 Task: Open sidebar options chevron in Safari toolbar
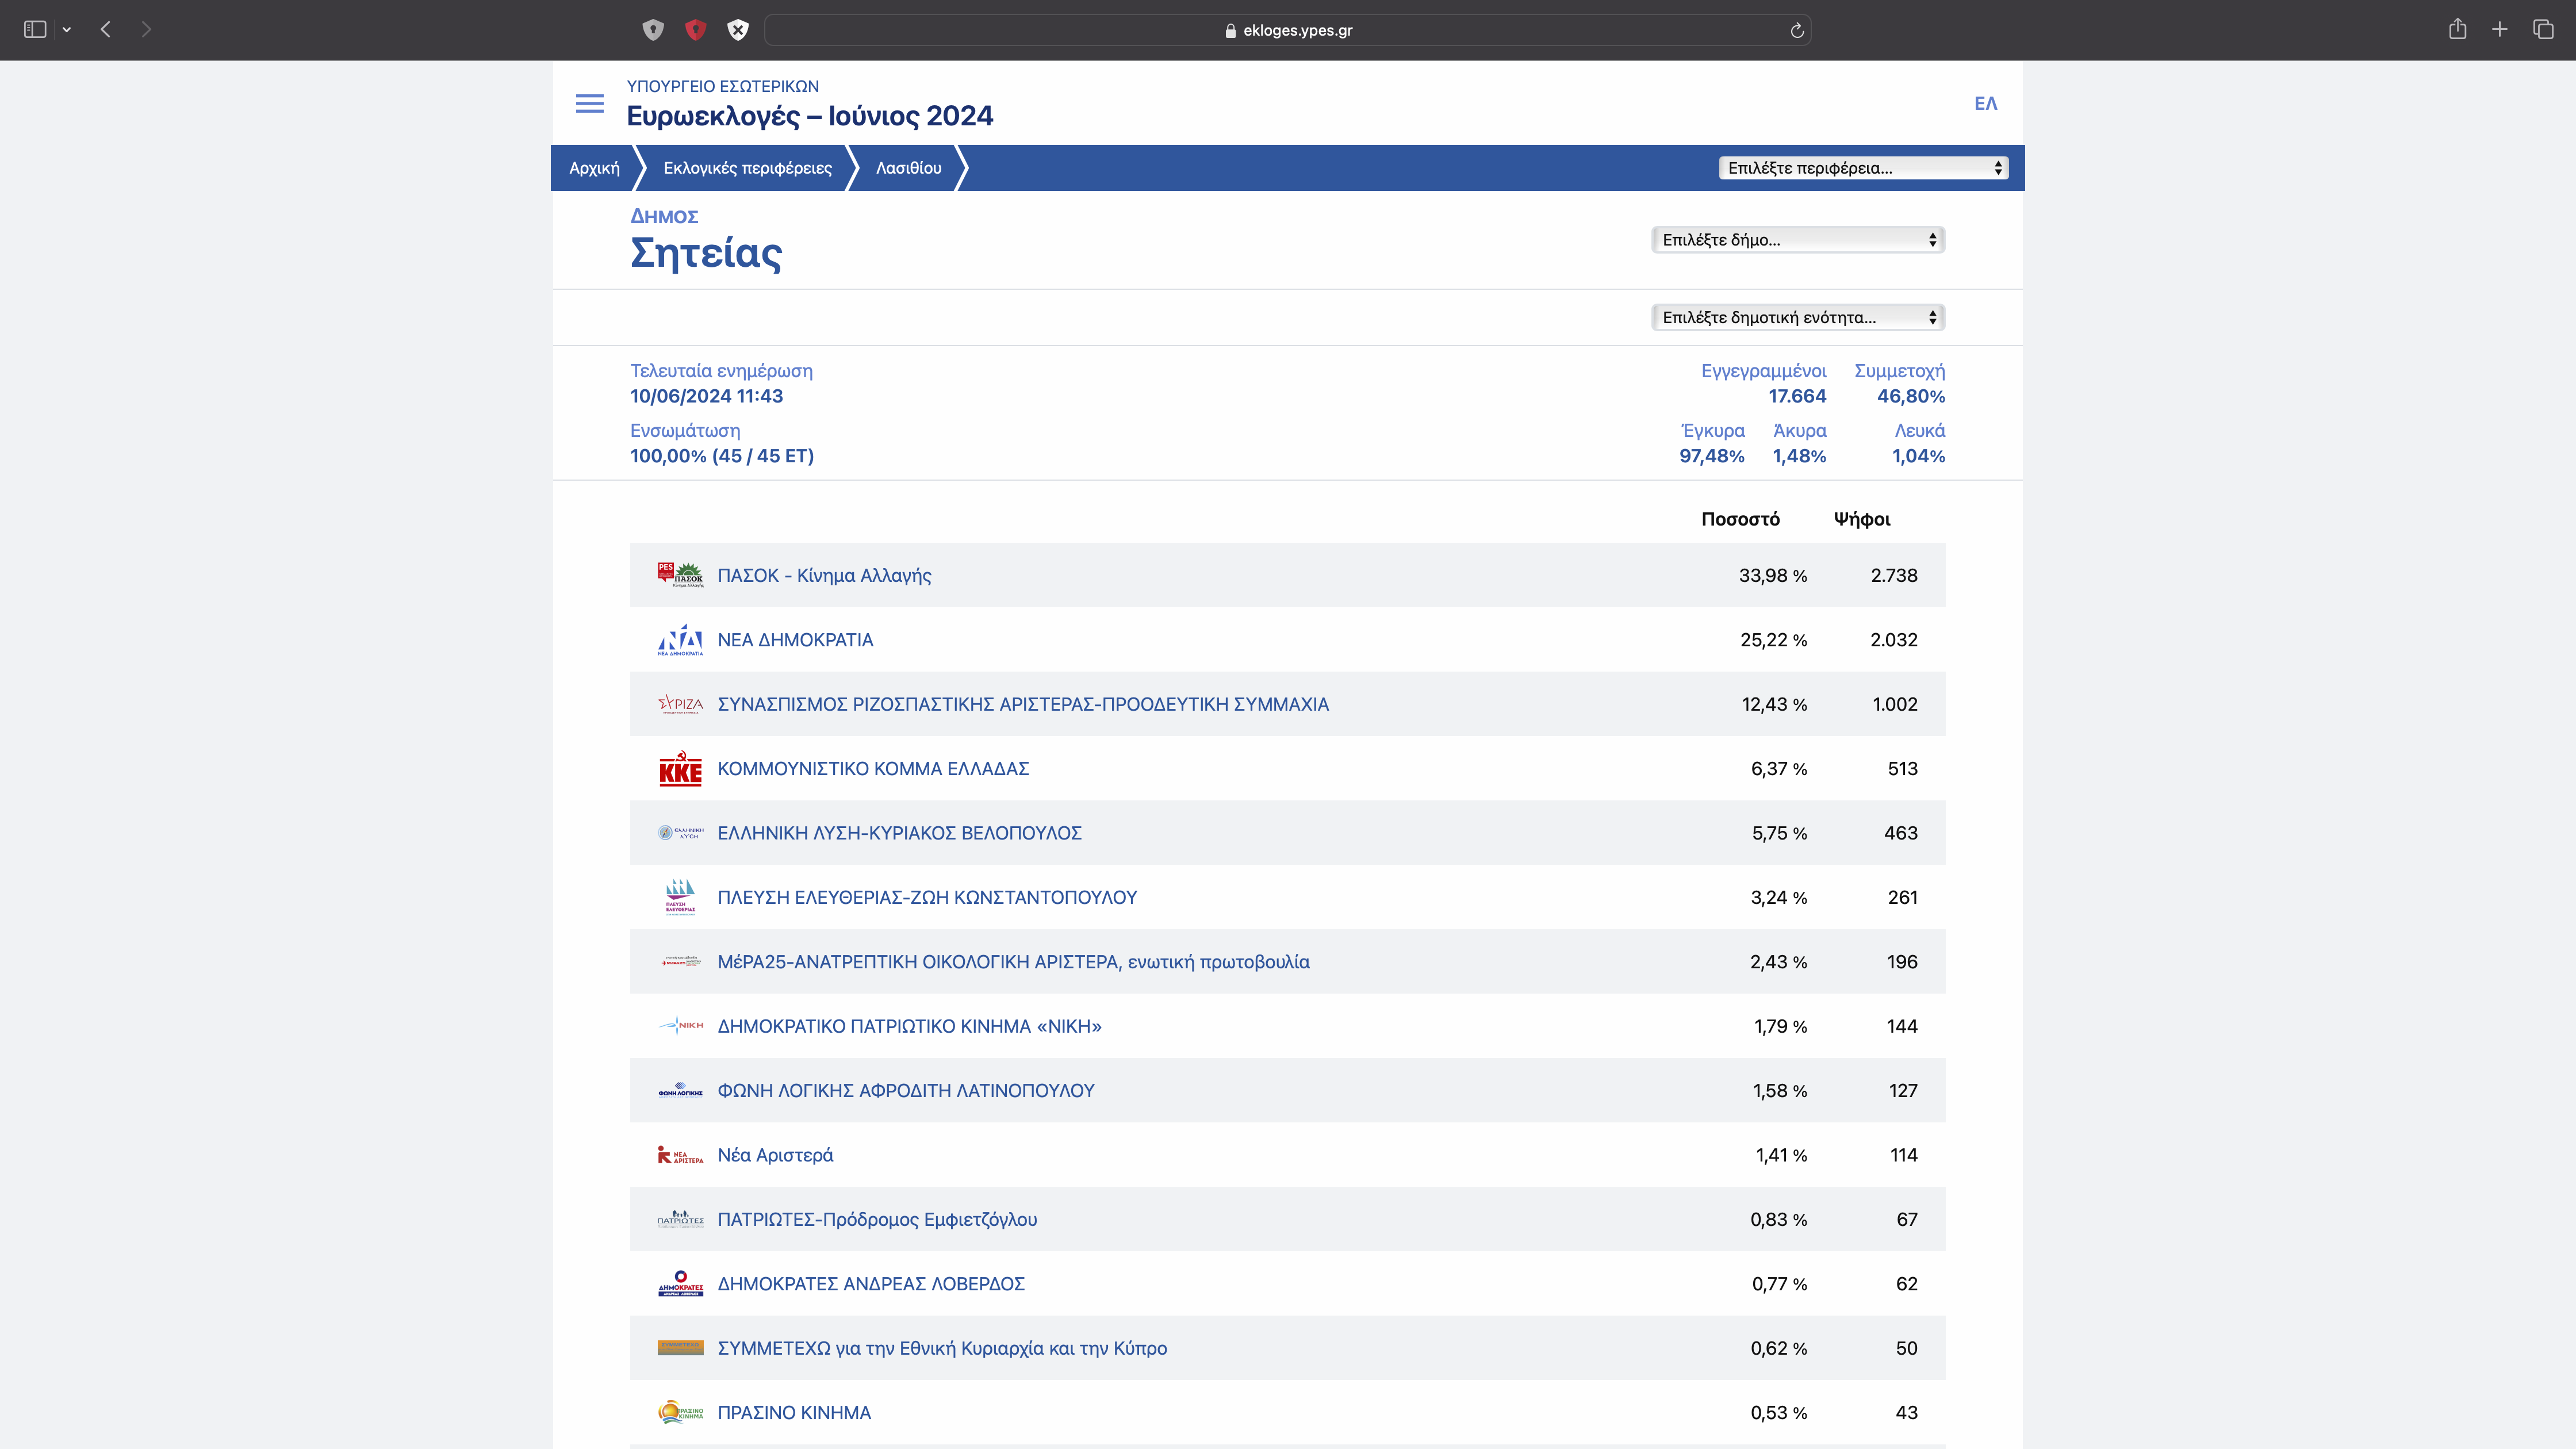(x=67, y=30)
